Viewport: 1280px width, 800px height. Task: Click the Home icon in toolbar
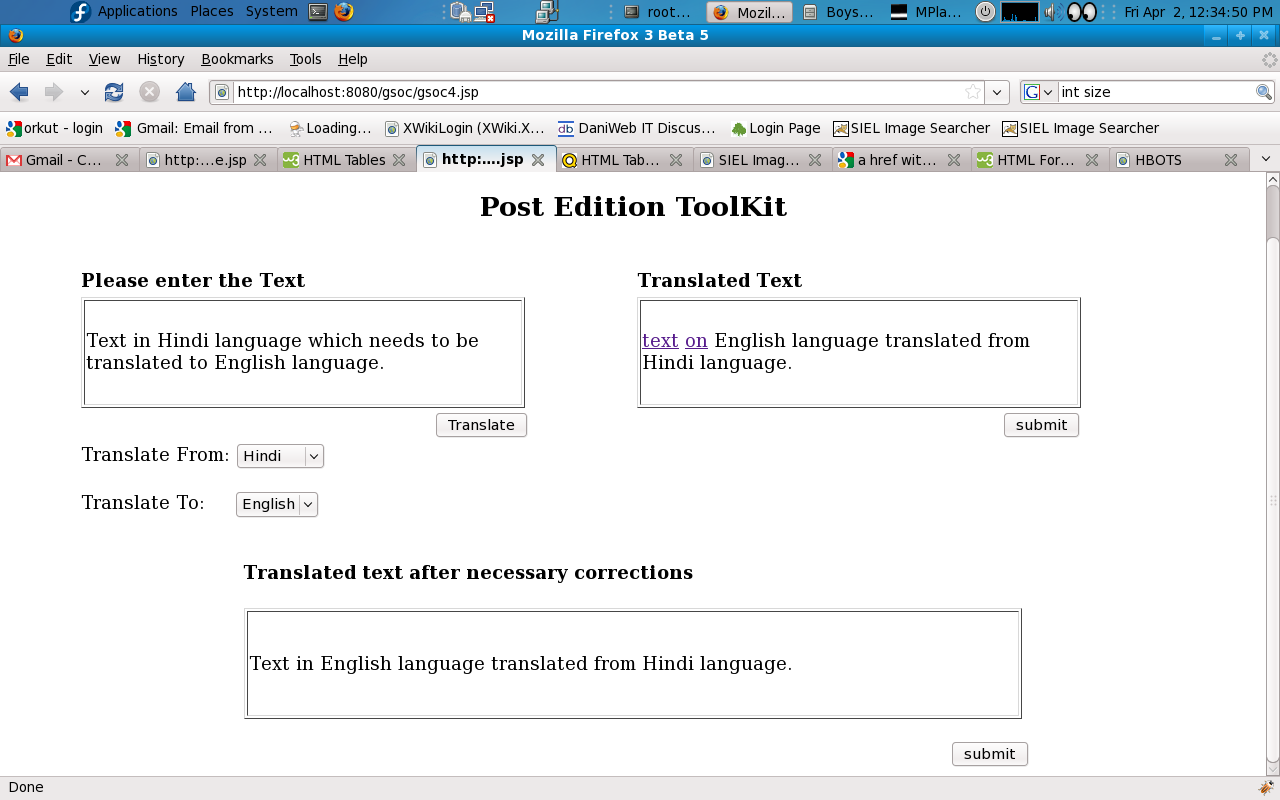(x=185, y=92)
